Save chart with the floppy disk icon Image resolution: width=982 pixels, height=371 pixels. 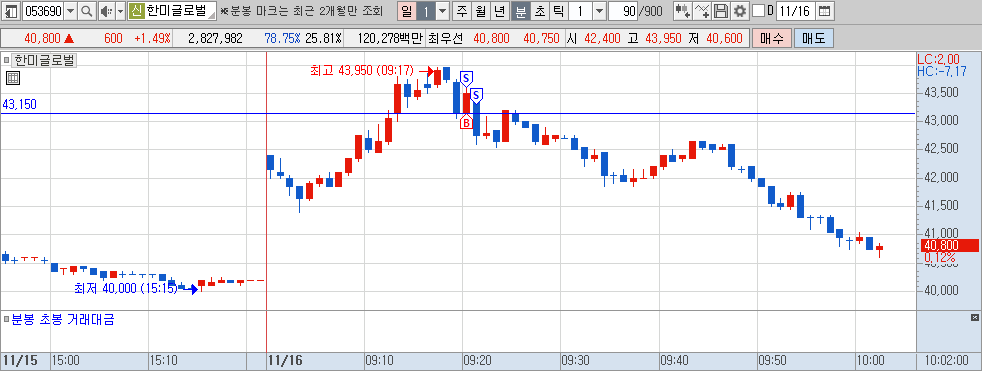point(721,11)
